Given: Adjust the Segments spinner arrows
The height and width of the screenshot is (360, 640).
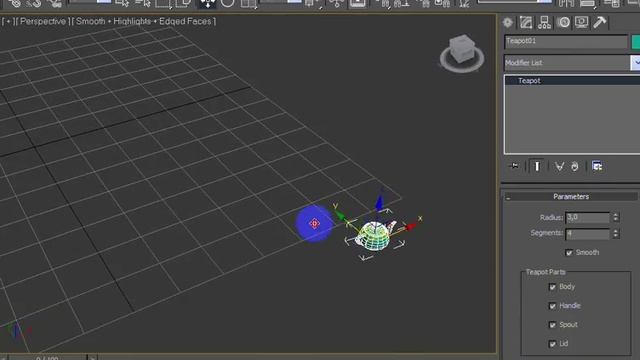Looking at the screenshot, I should (616, 233).
